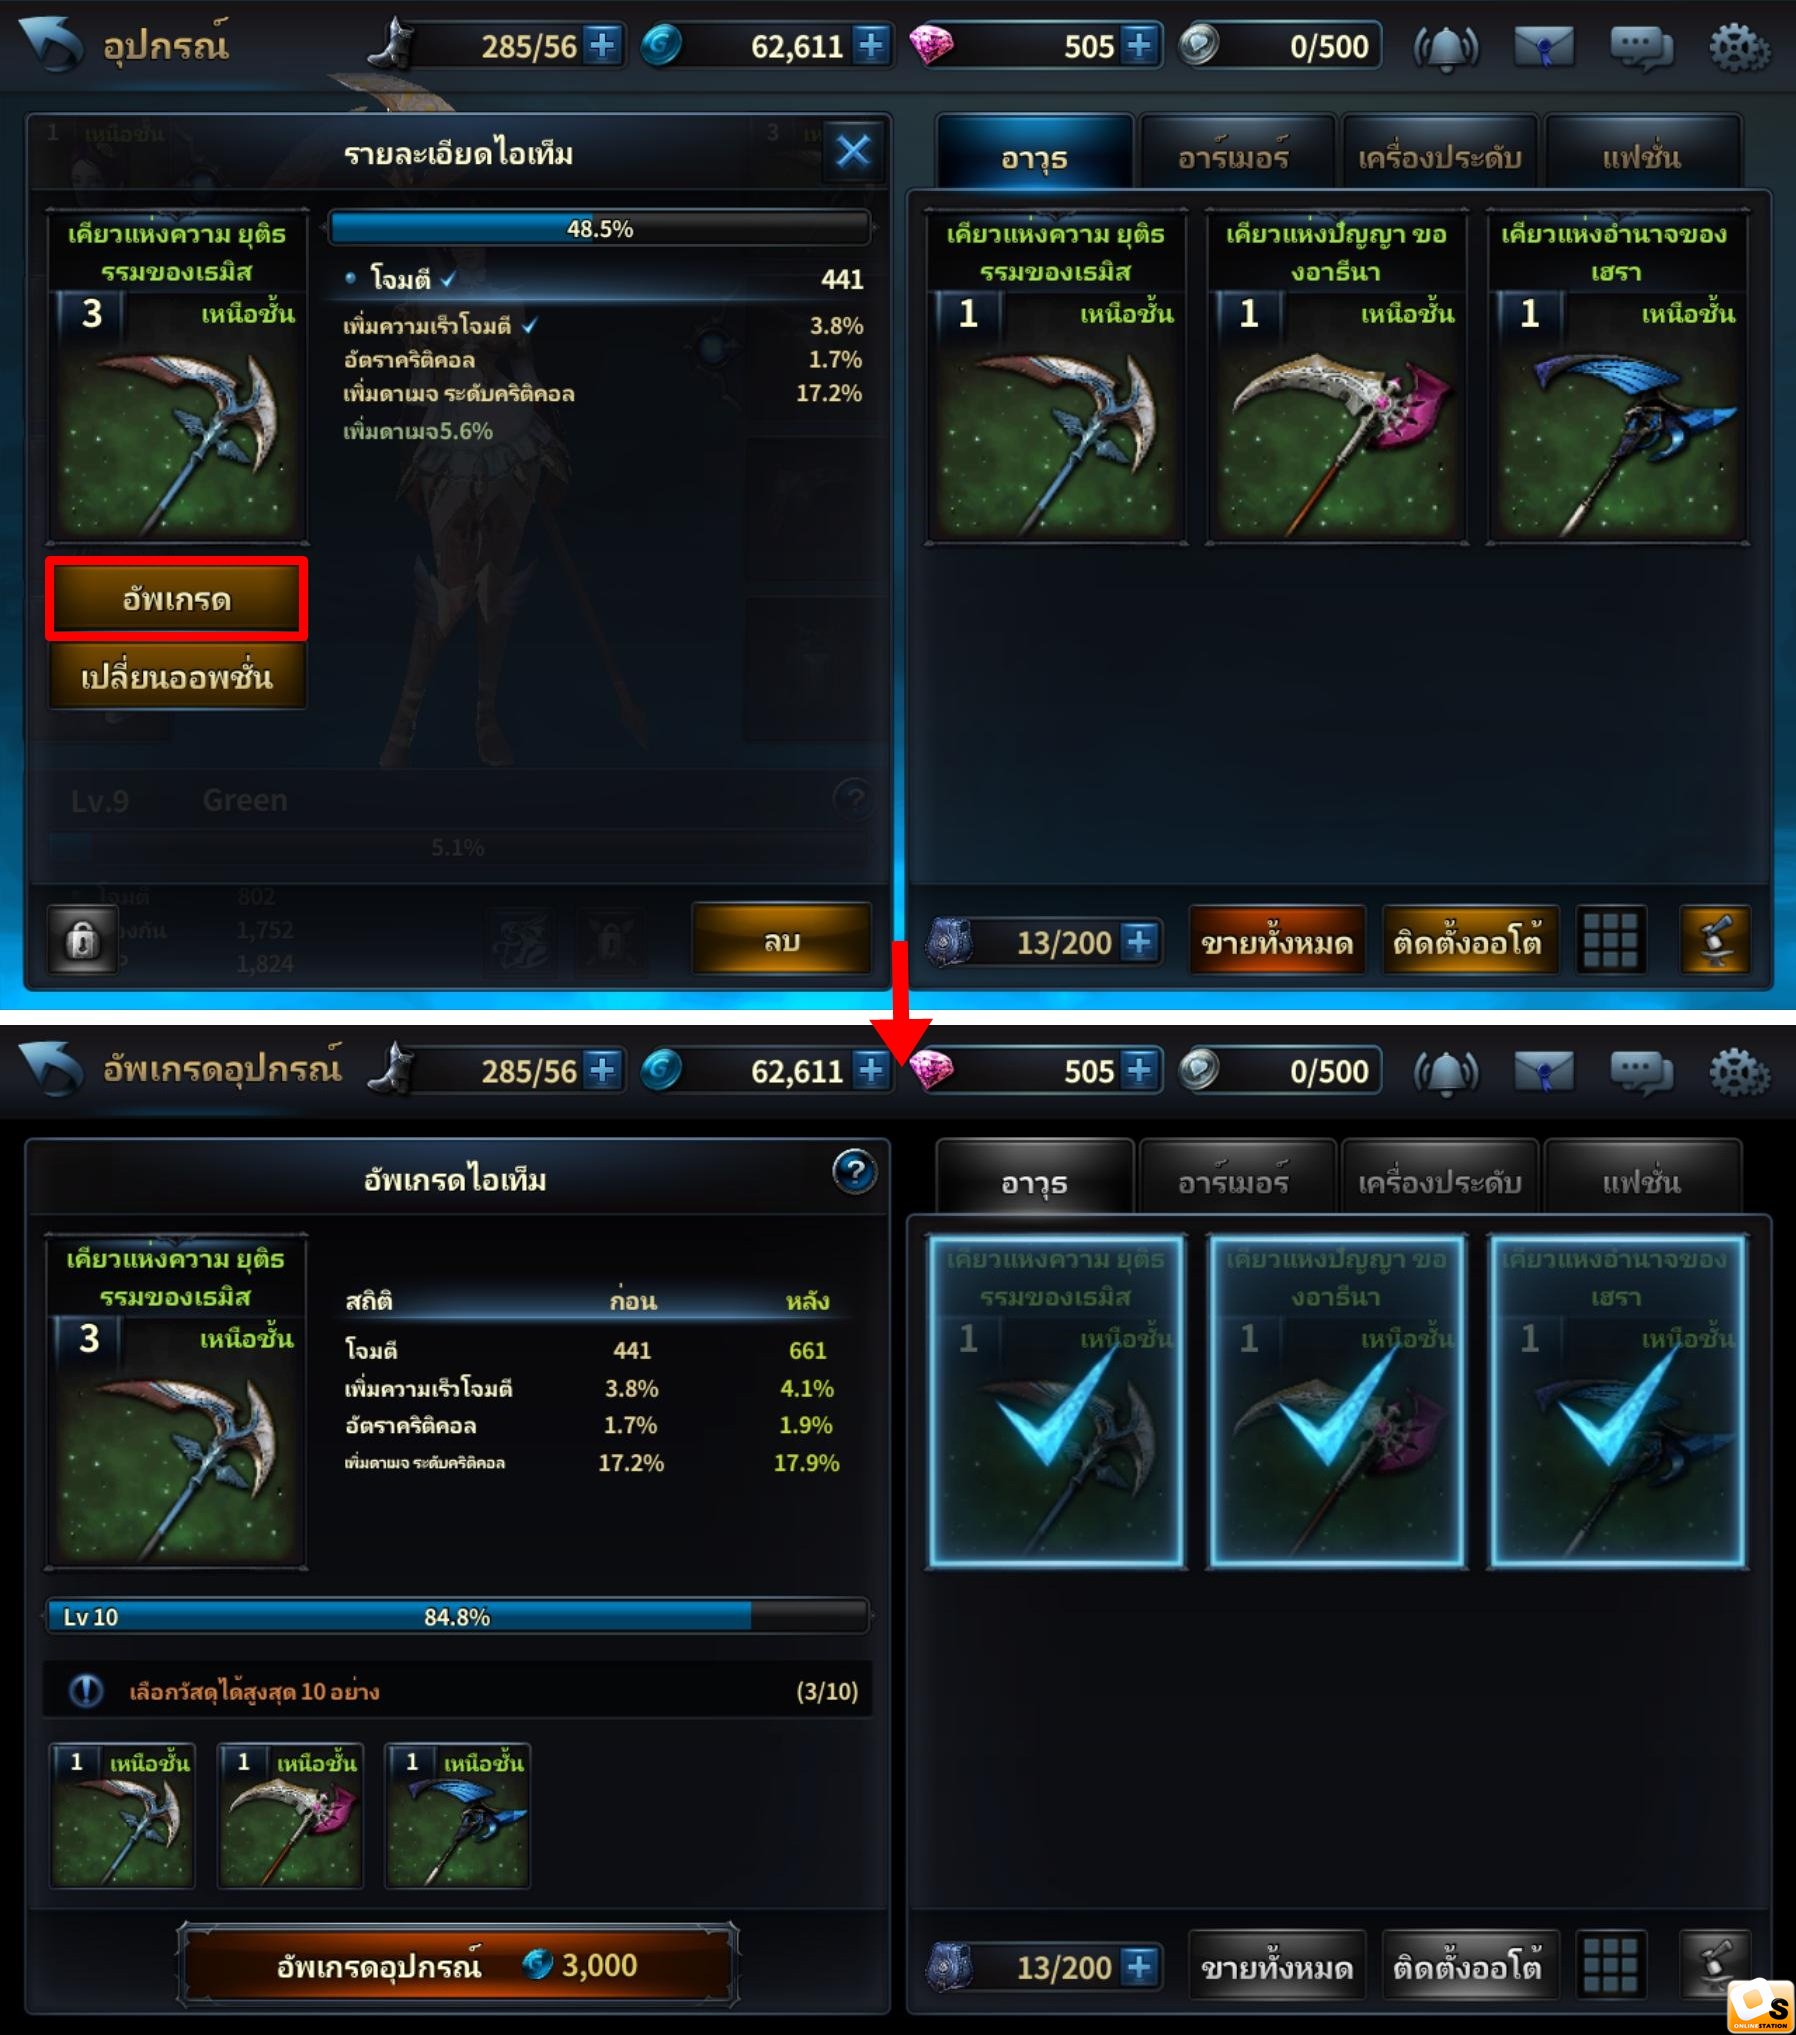Click the Lv 10 84.8% progress bar
Screen dimensions: 1796x2035
(x=458, y=1617)
